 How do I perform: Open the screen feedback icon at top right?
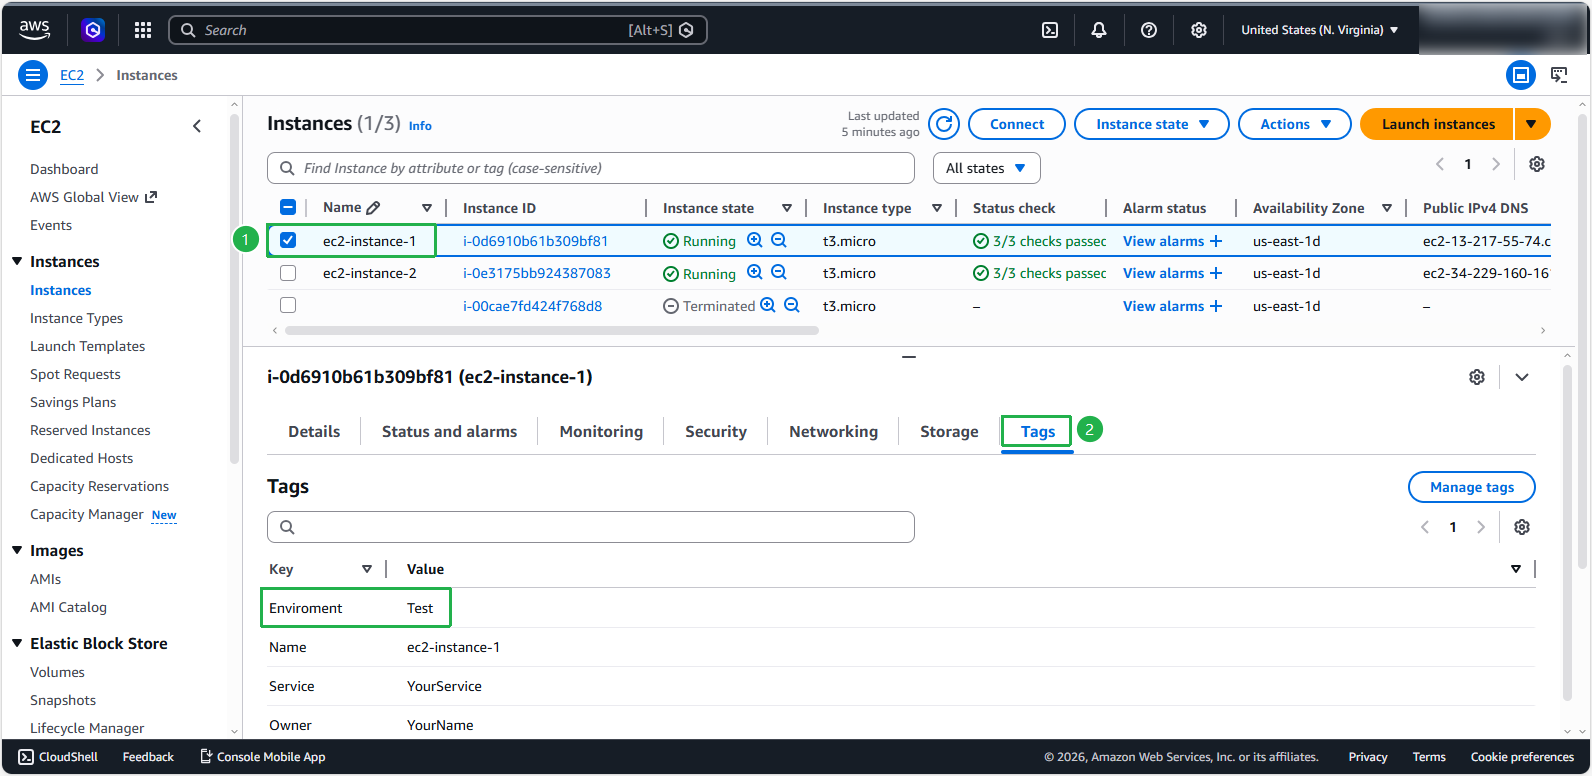[x=1559, y=75]
